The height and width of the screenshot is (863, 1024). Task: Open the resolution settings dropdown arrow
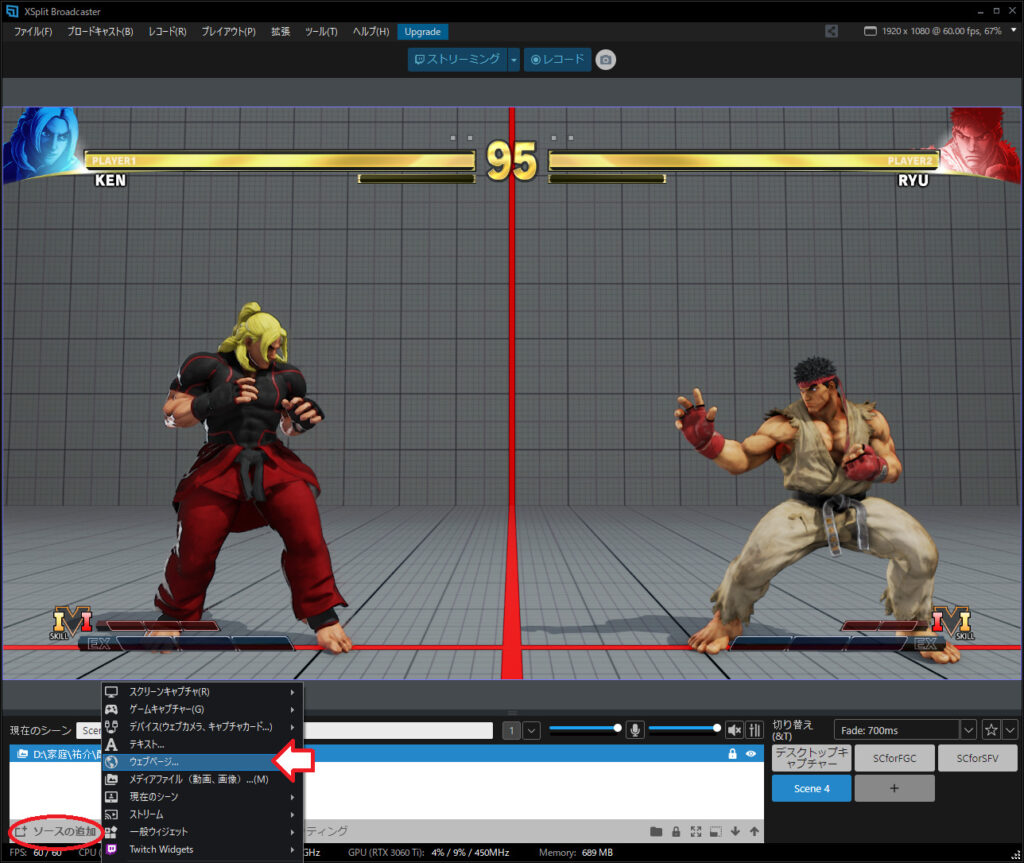point(1014,29)
